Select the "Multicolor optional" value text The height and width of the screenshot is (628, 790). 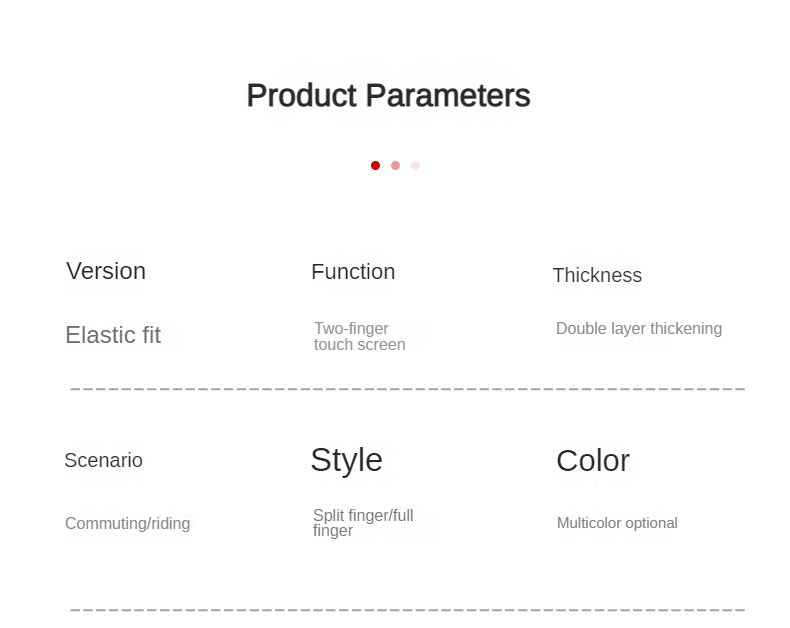(617, 523)
